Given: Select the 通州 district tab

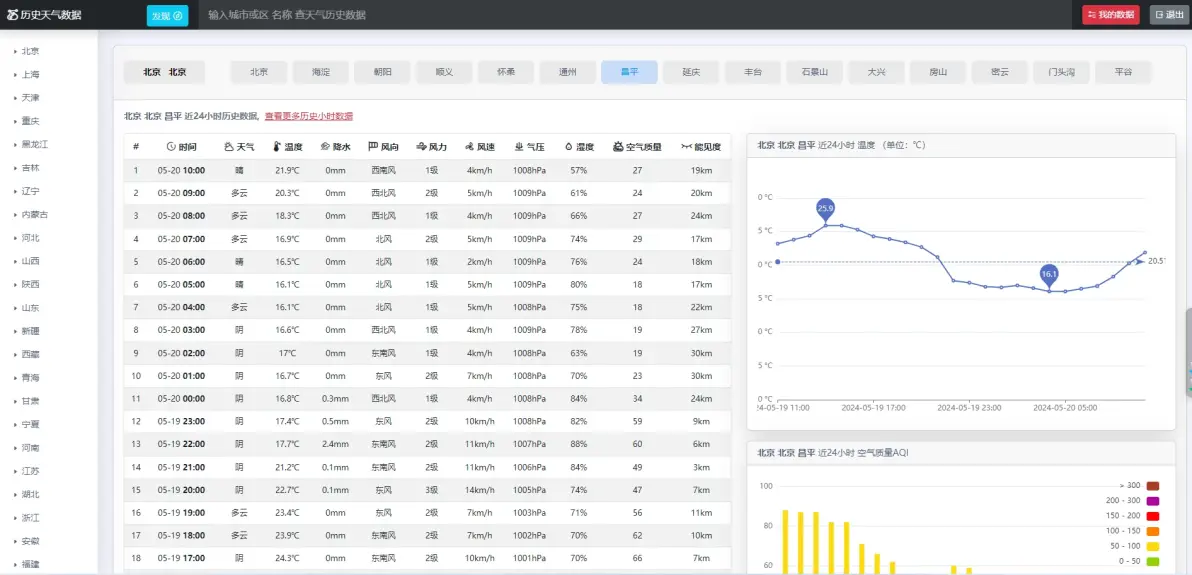Looking at the screenshot, I should point(568,72).
